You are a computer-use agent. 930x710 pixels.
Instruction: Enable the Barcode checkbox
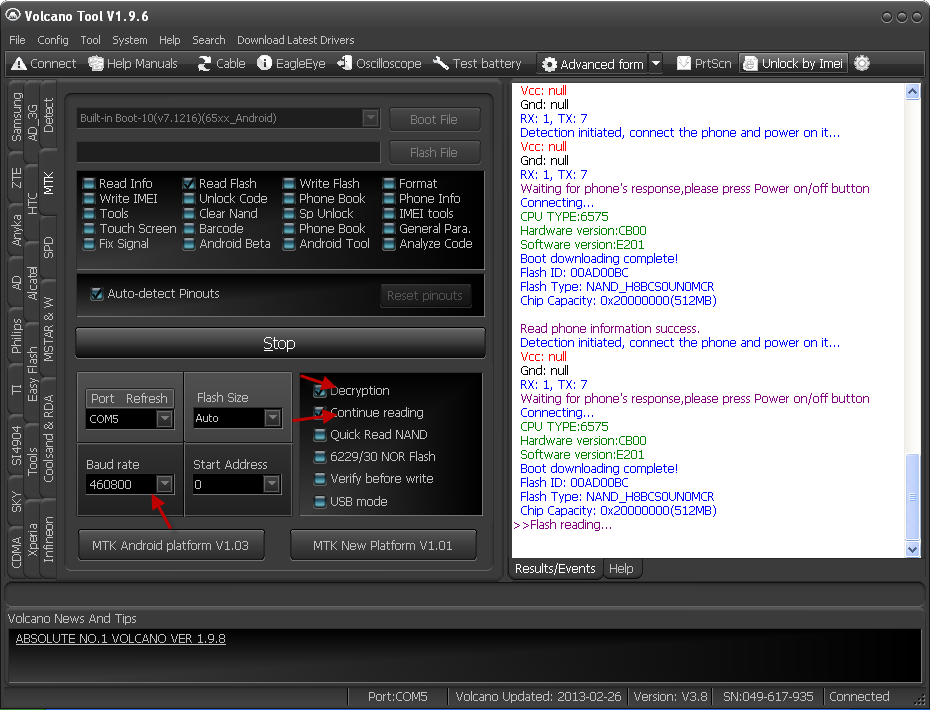tap(189, 228)
